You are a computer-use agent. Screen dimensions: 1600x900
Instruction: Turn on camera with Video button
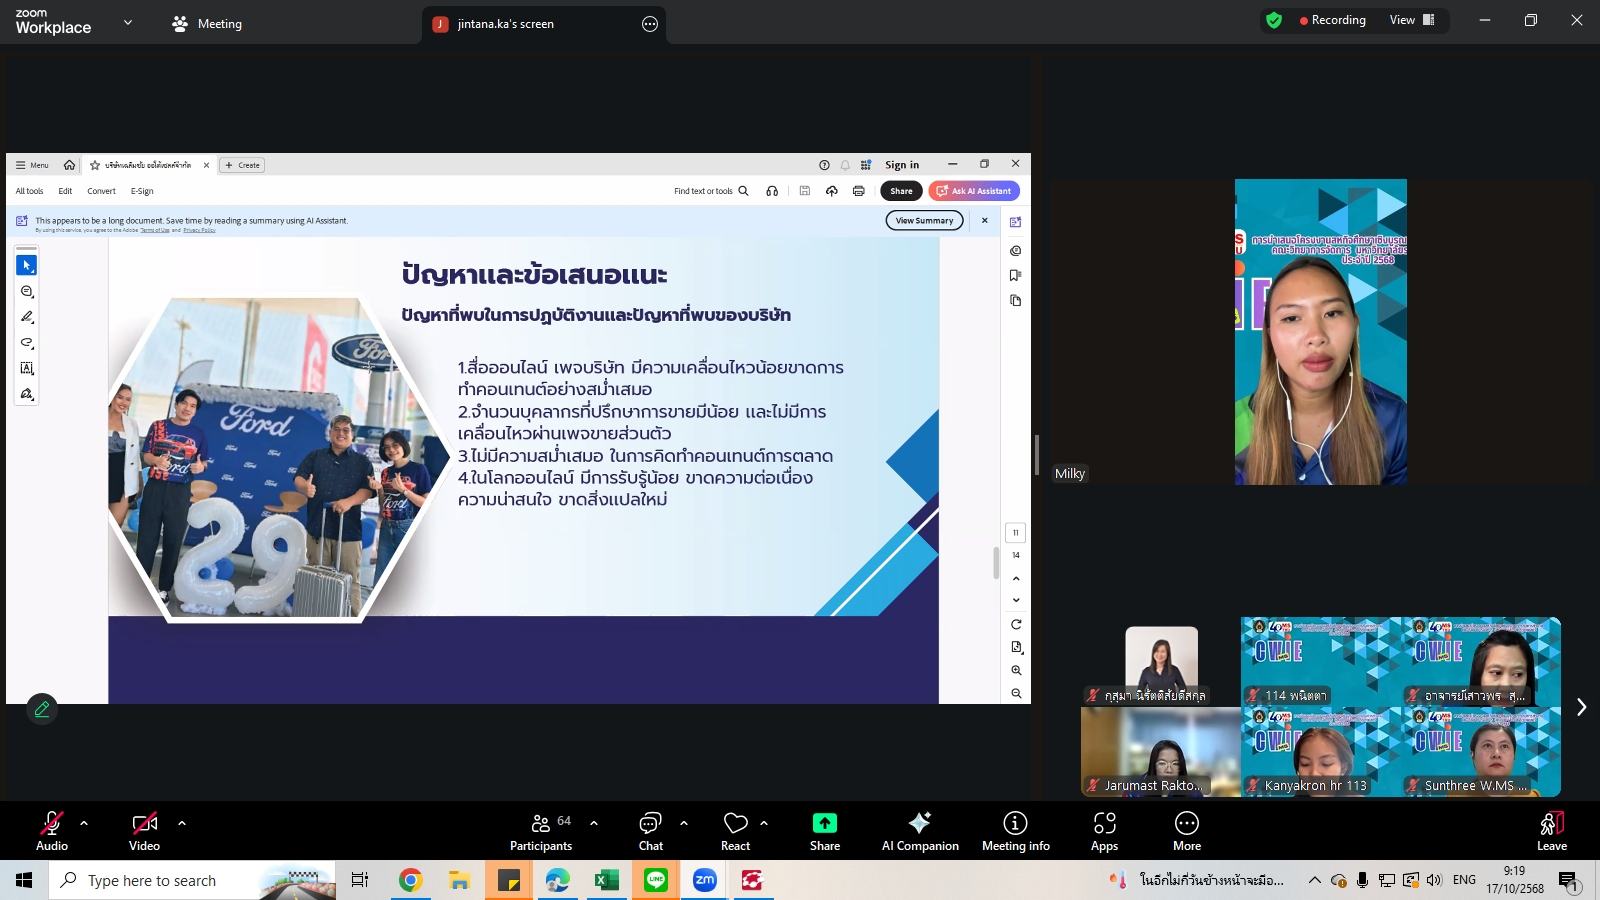point(144,830)
